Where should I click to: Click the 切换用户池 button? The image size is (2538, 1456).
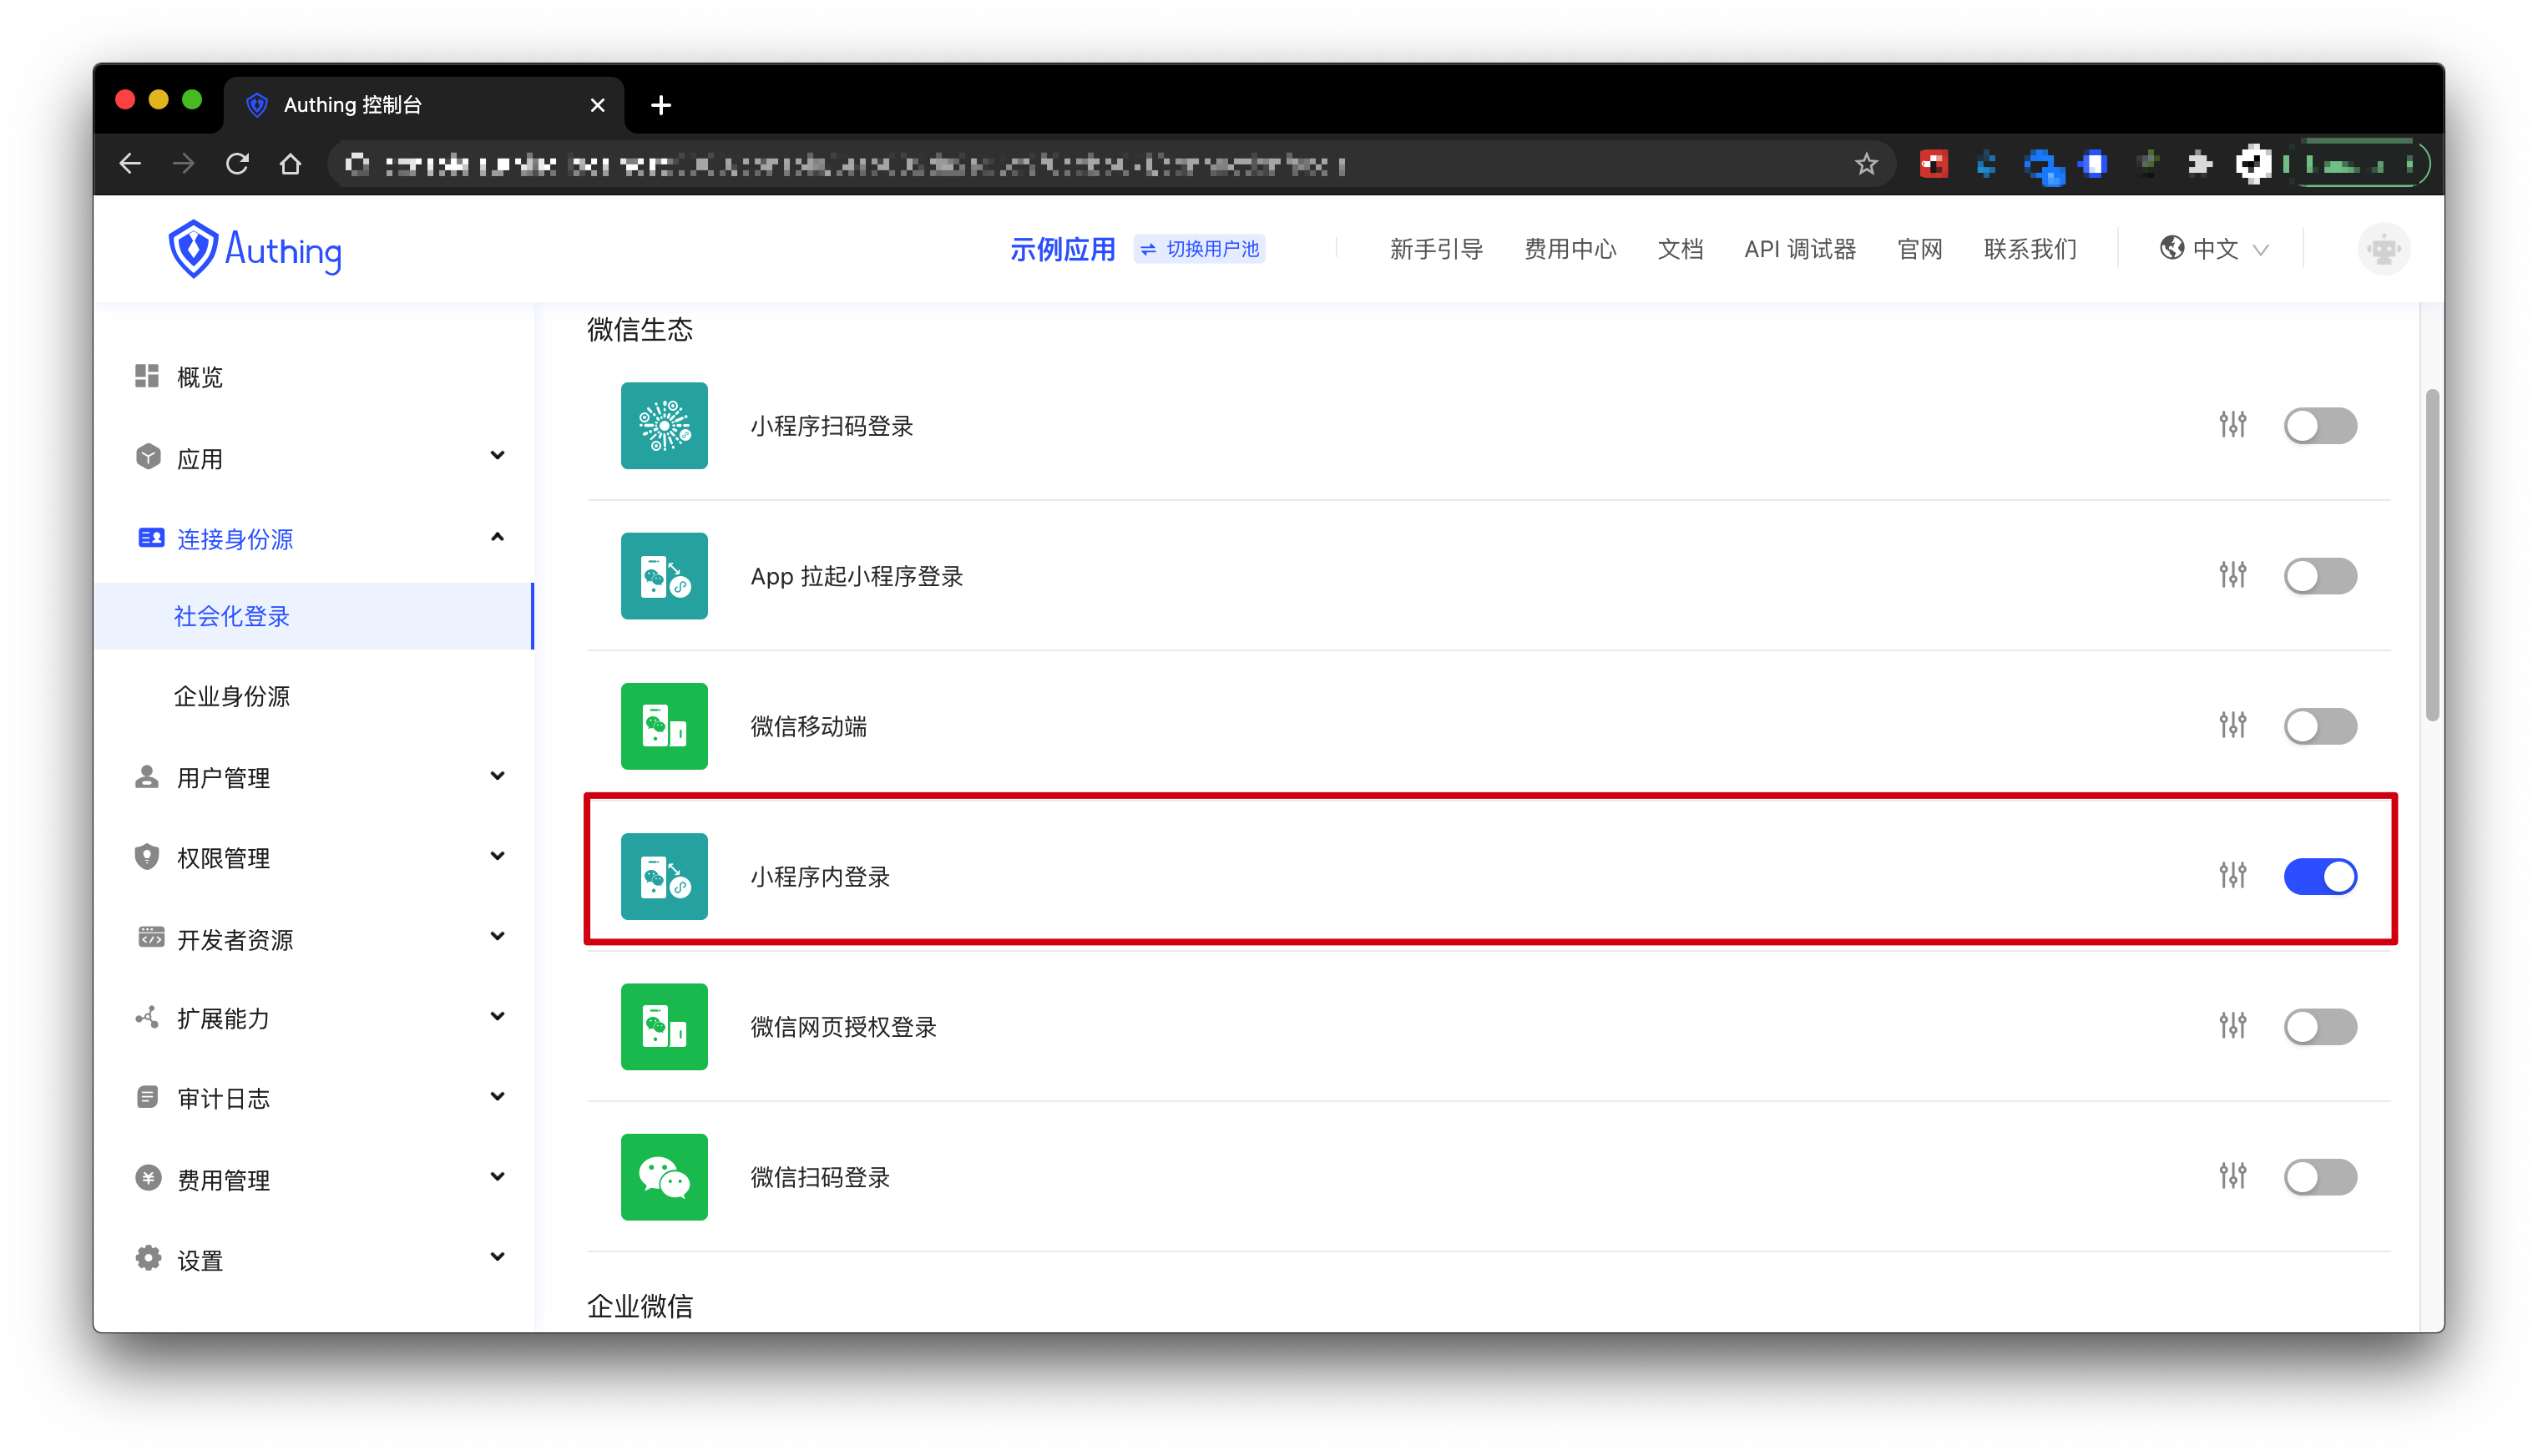coord(1200,249)
